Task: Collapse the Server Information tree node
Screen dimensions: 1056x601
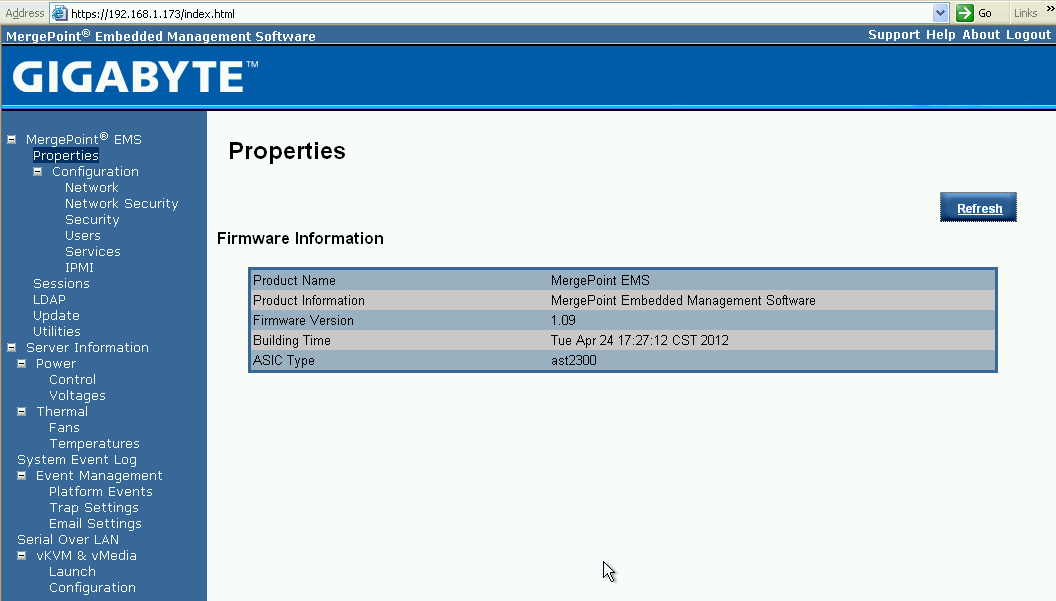Action: coord(11,348)
